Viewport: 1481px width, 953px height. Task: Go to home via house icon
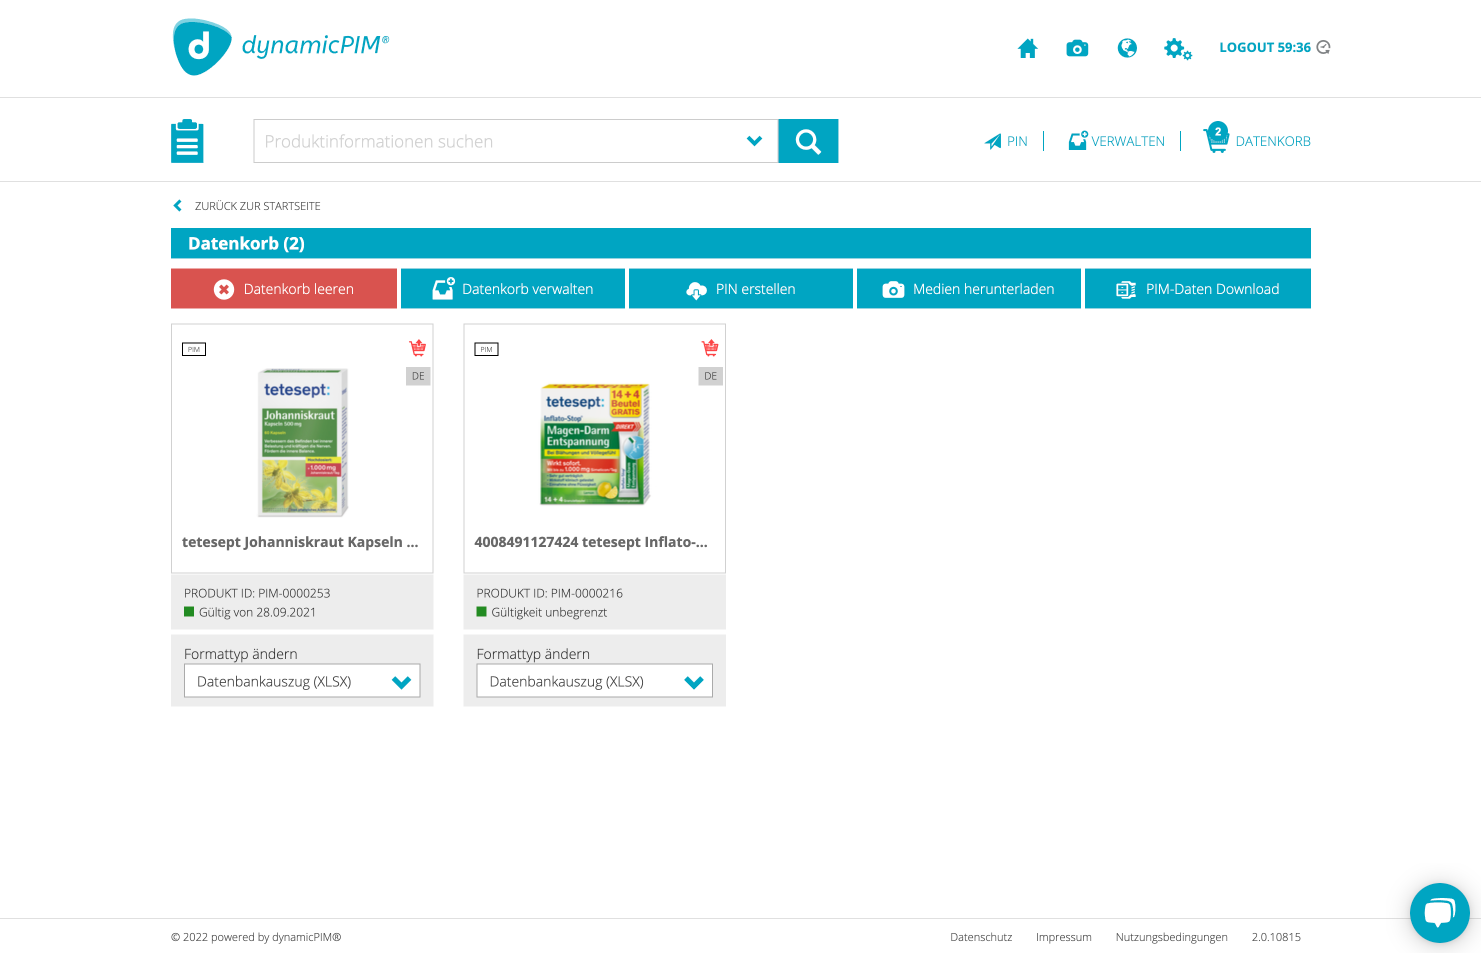click(1027, 48)
